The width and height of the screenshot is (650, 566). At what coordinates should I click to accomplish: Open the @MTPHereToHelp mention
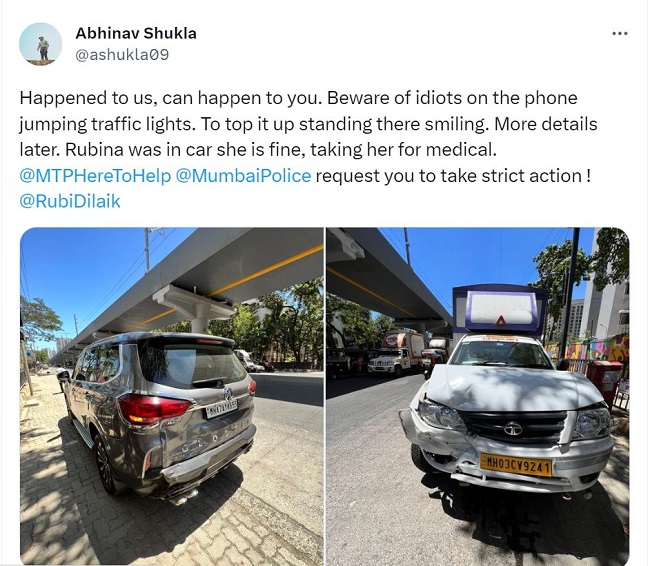coord(95,176)
